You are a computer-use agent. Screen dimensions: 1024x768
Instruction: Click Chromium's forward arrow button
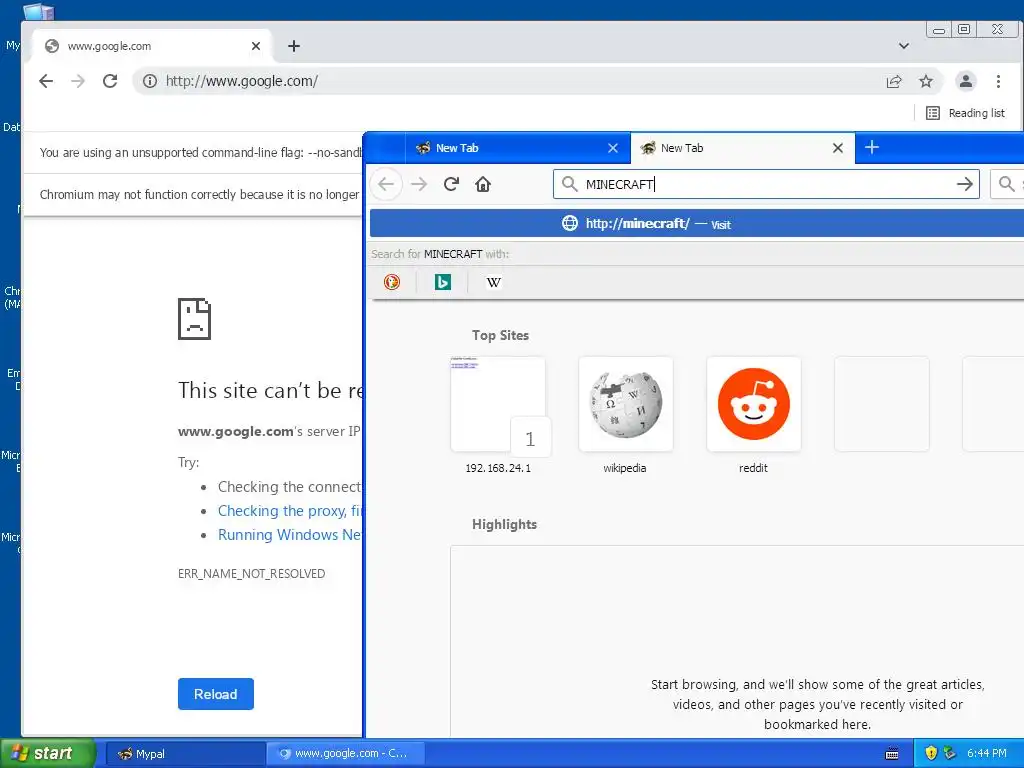[78, 81]
